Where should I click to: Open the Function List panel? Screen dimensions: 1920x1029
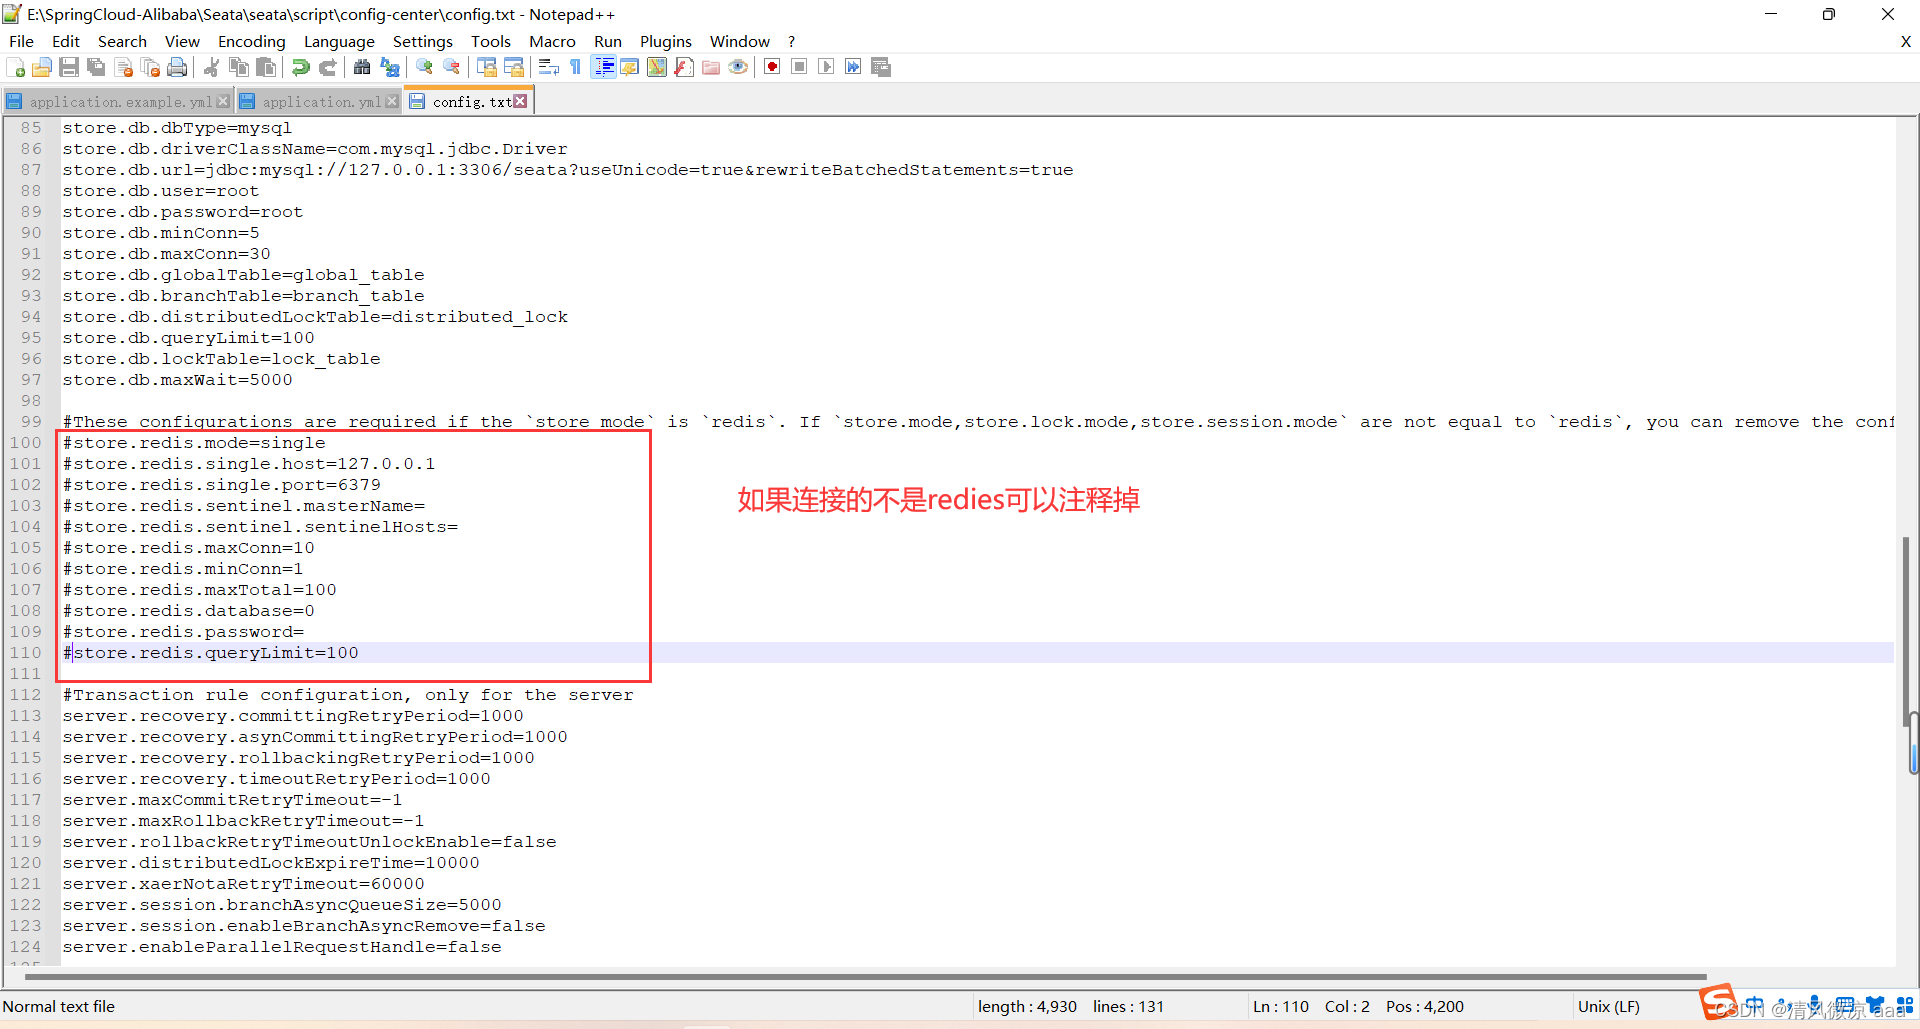point(684,67)
